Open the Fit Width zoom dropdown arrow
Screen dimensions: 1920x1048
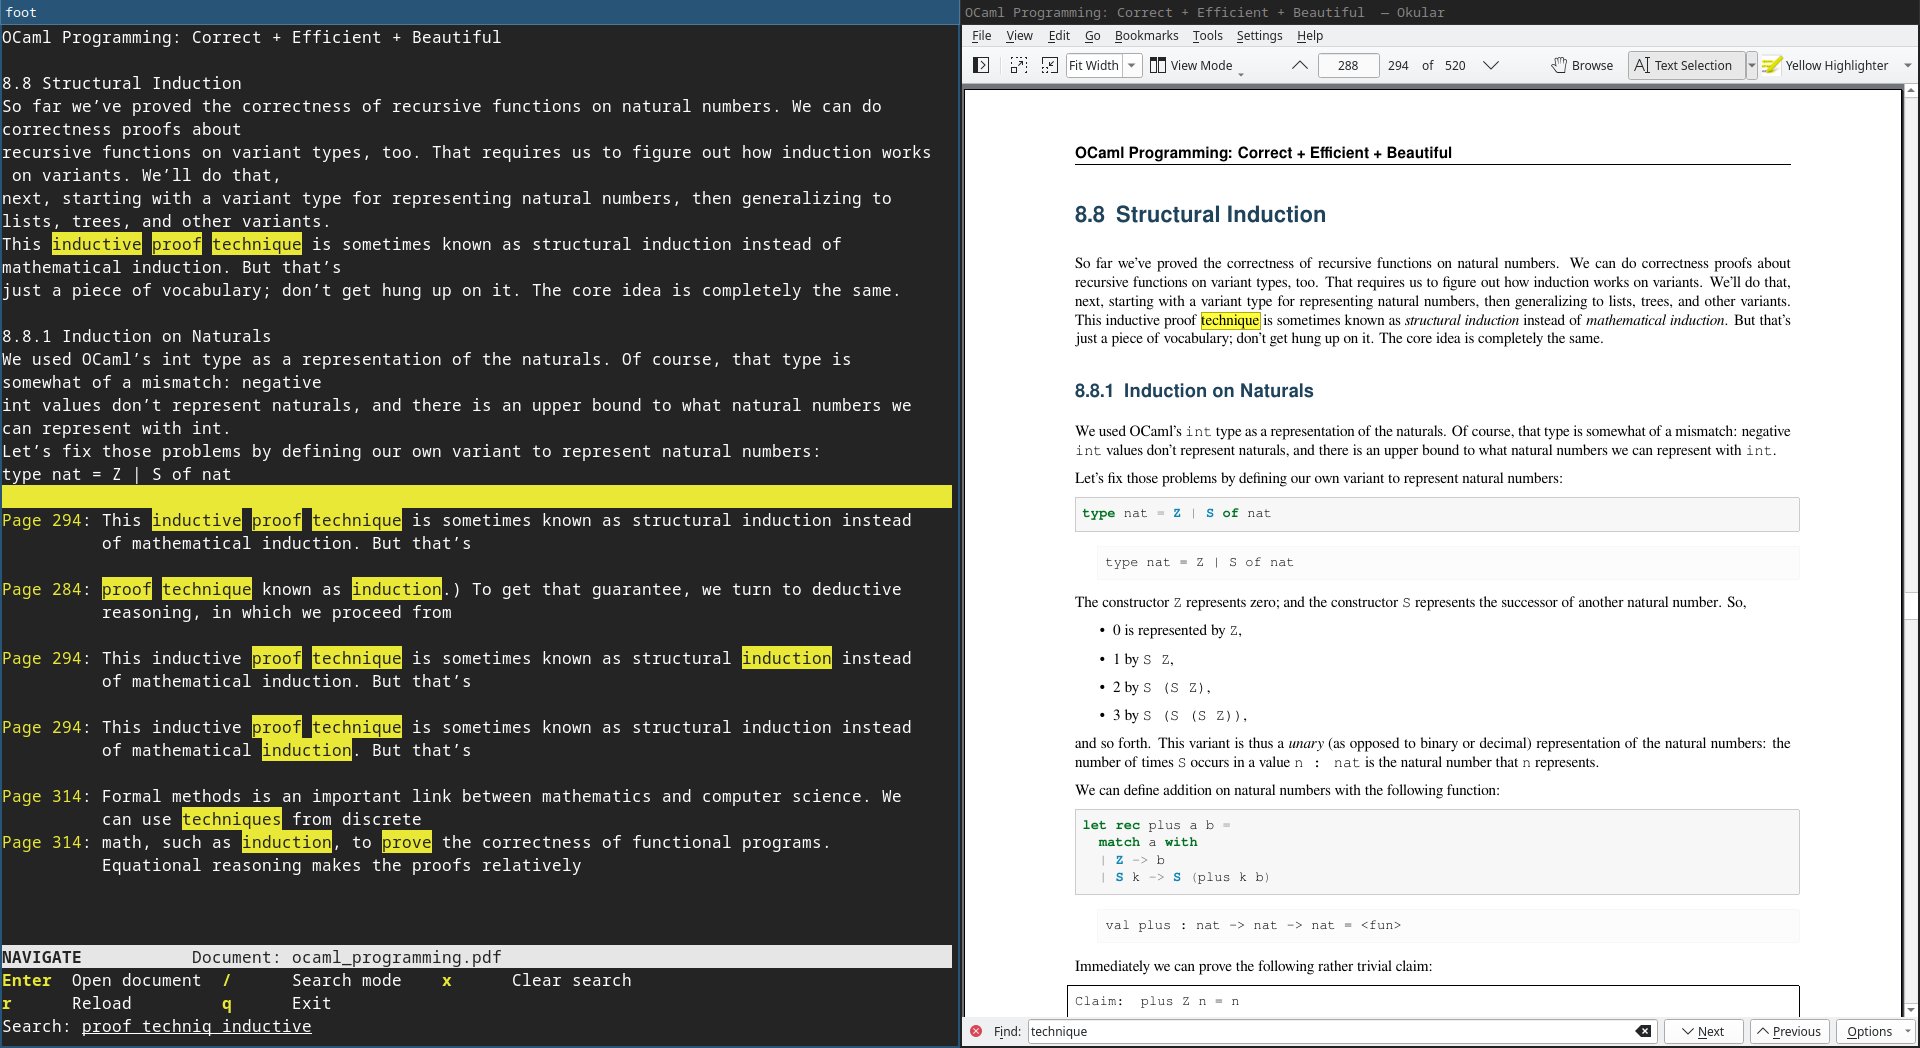click(x=1132, y=65)
